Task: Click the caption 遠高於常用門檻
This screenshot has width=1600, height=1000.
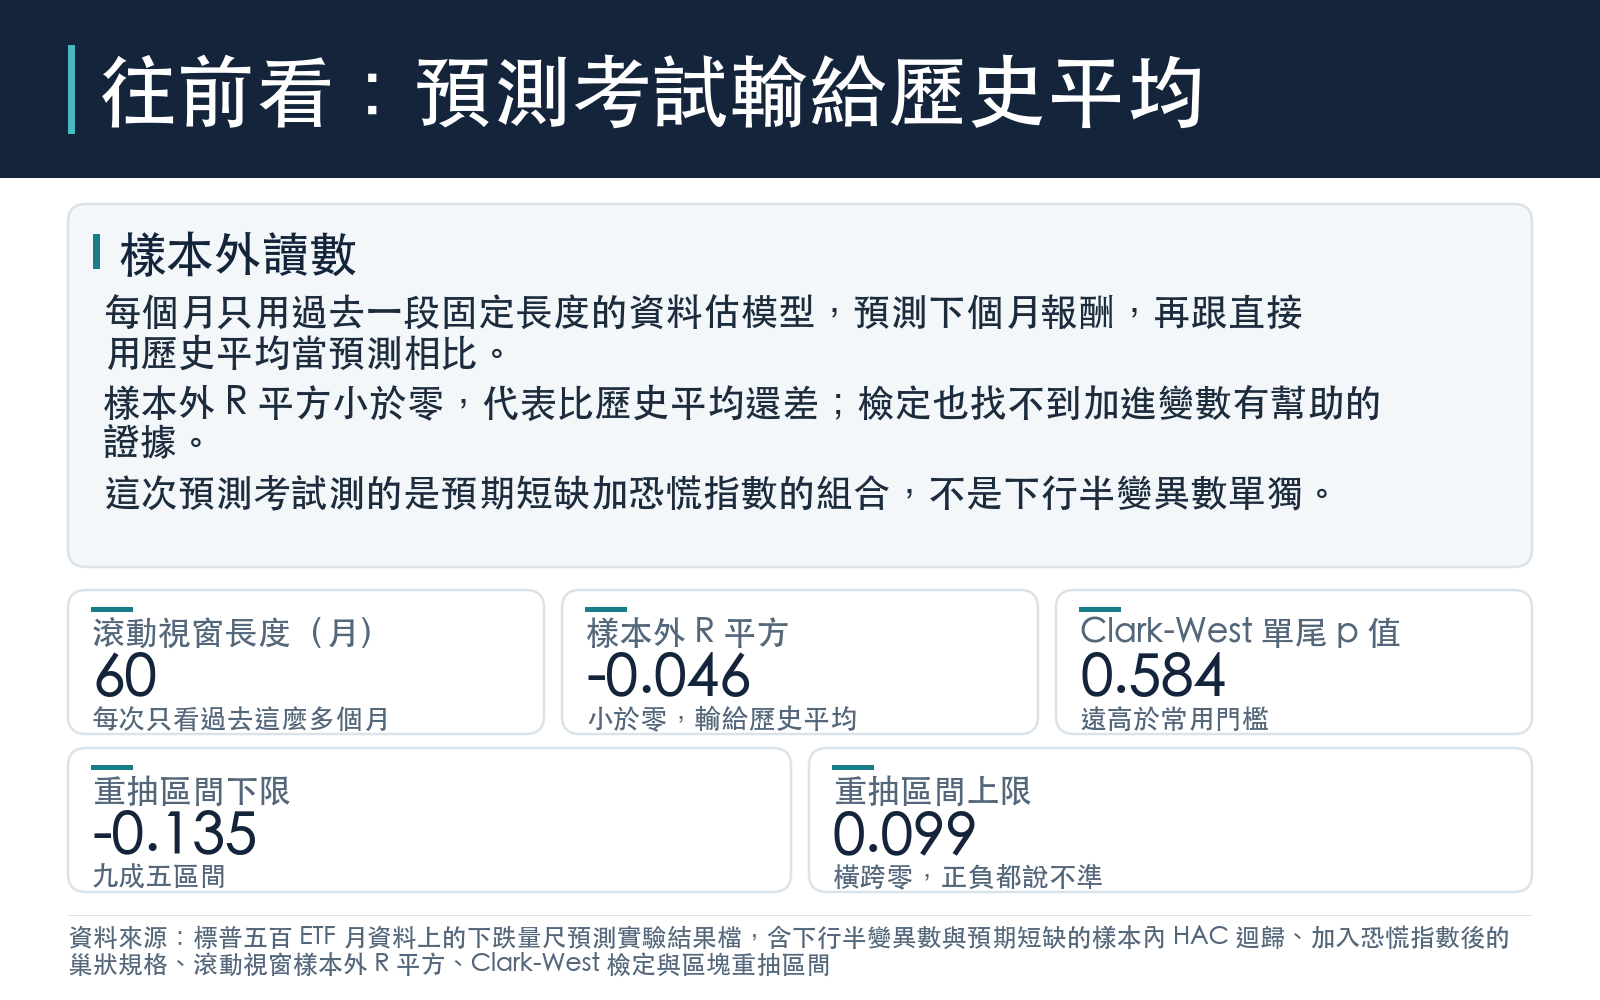Action: [x=1175, y=718]
